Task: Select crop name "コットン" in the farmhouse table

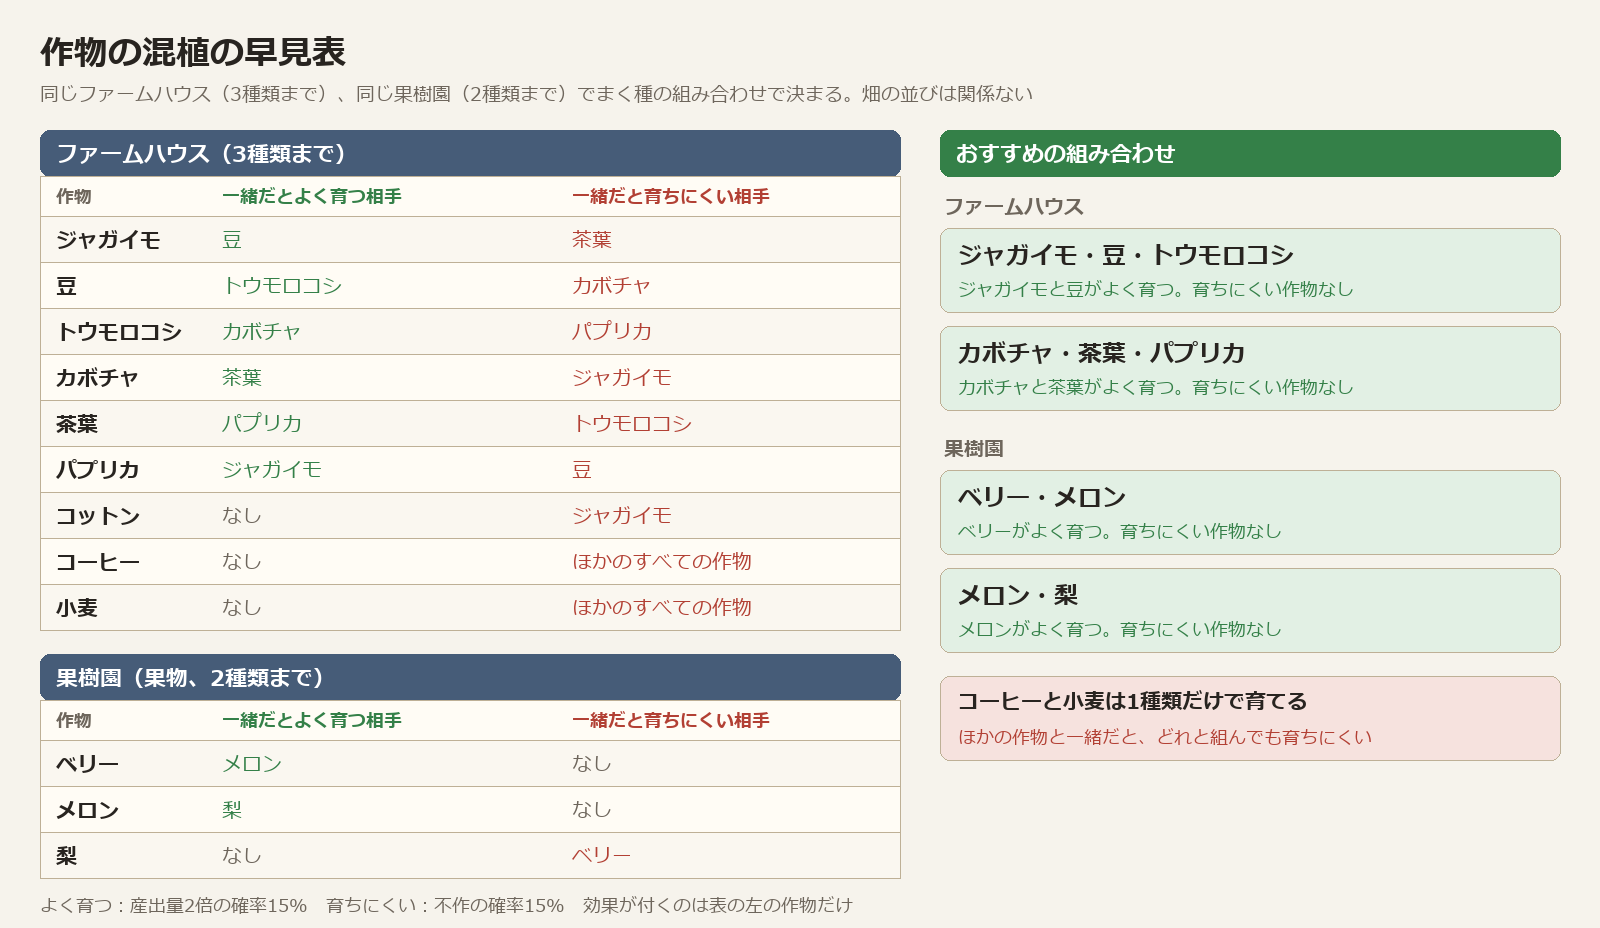Action: (98, 516)
